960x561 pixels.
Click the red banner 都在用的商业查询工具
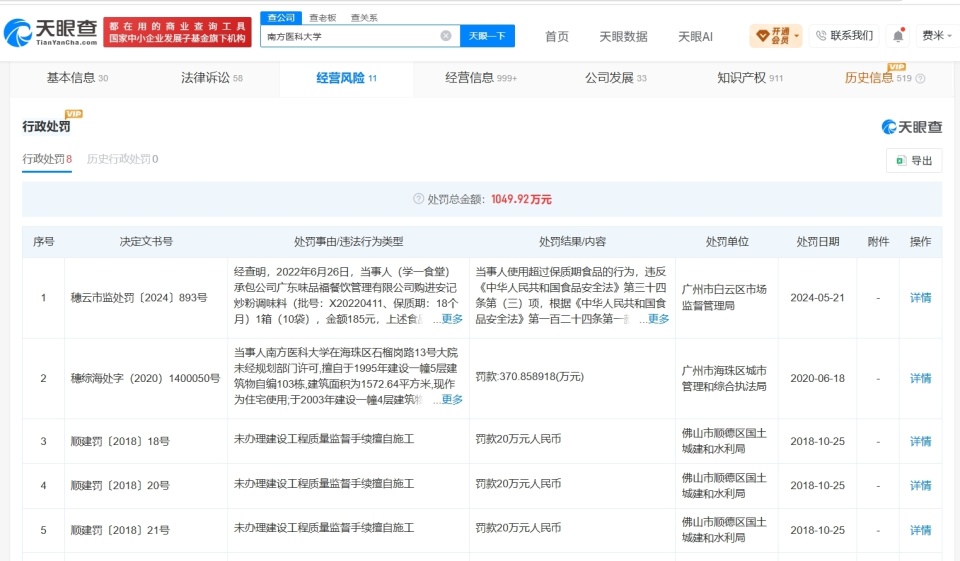coord(178,32)
